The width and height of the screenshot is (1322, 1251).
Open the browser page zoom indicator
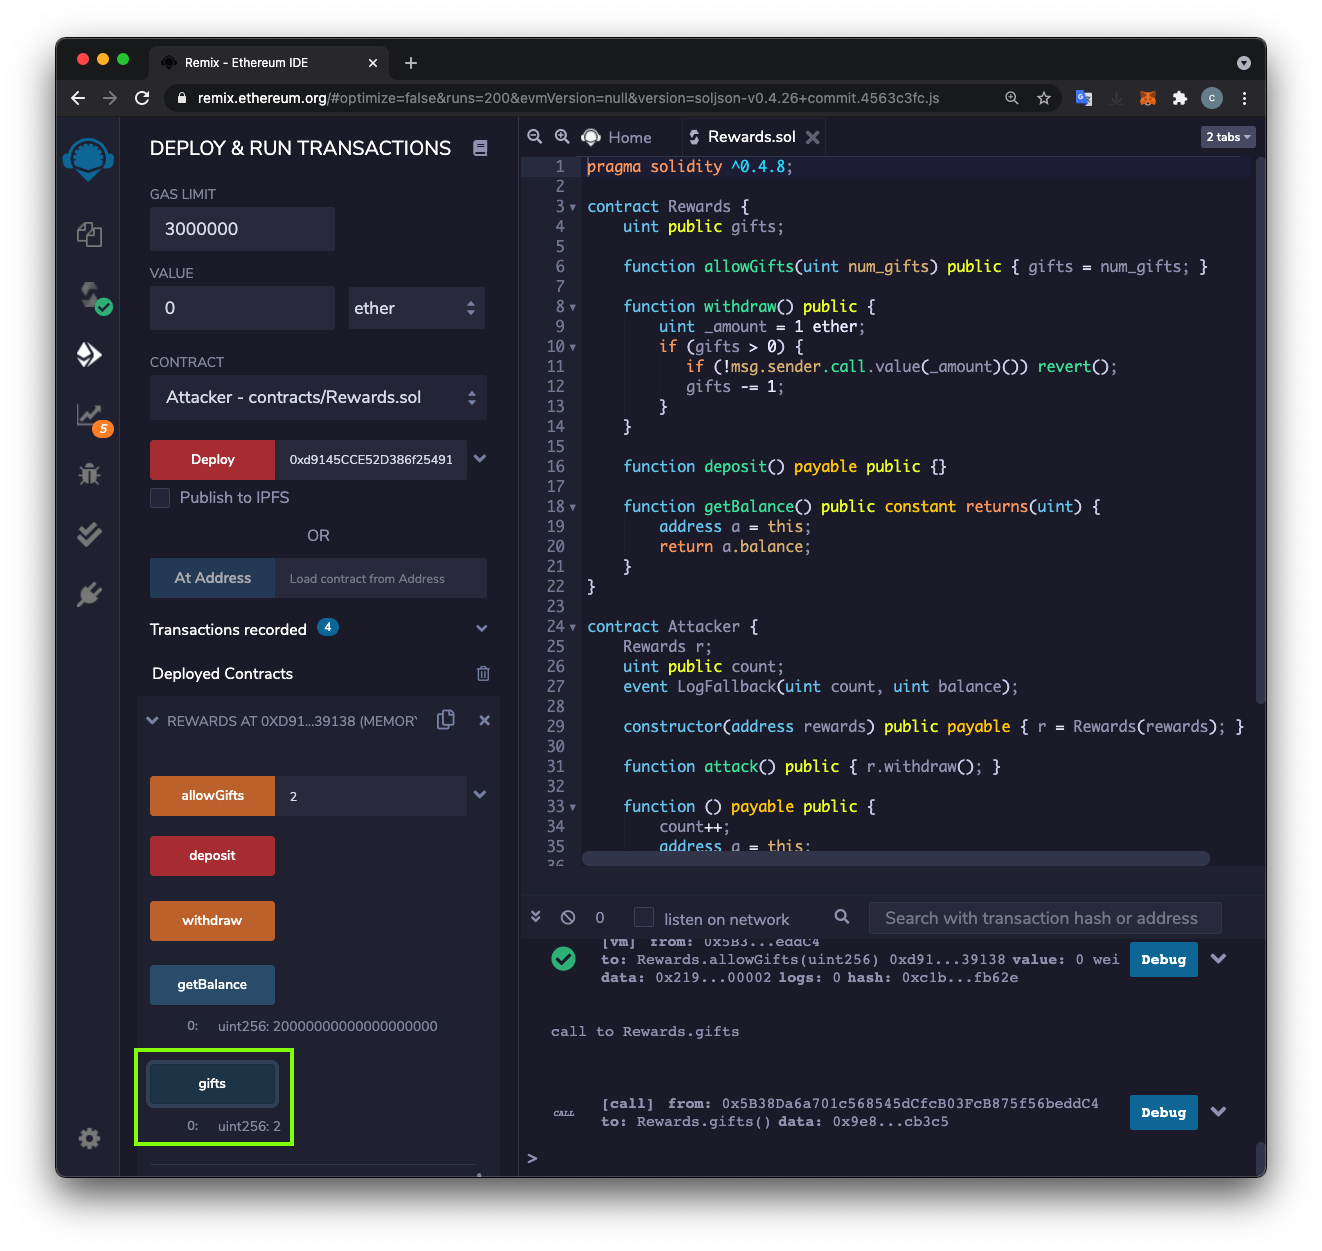[x=1012, y=98]
